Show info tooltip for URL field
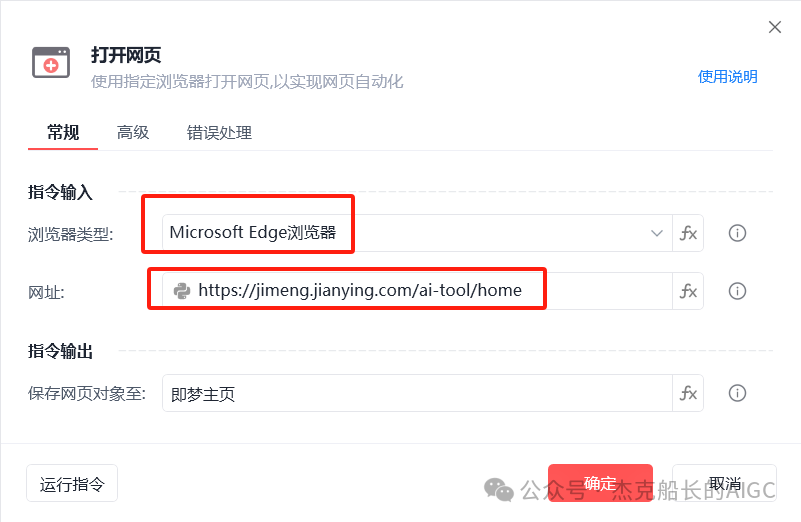The height and width of the screenshot is (522, 801). [737, 291]
